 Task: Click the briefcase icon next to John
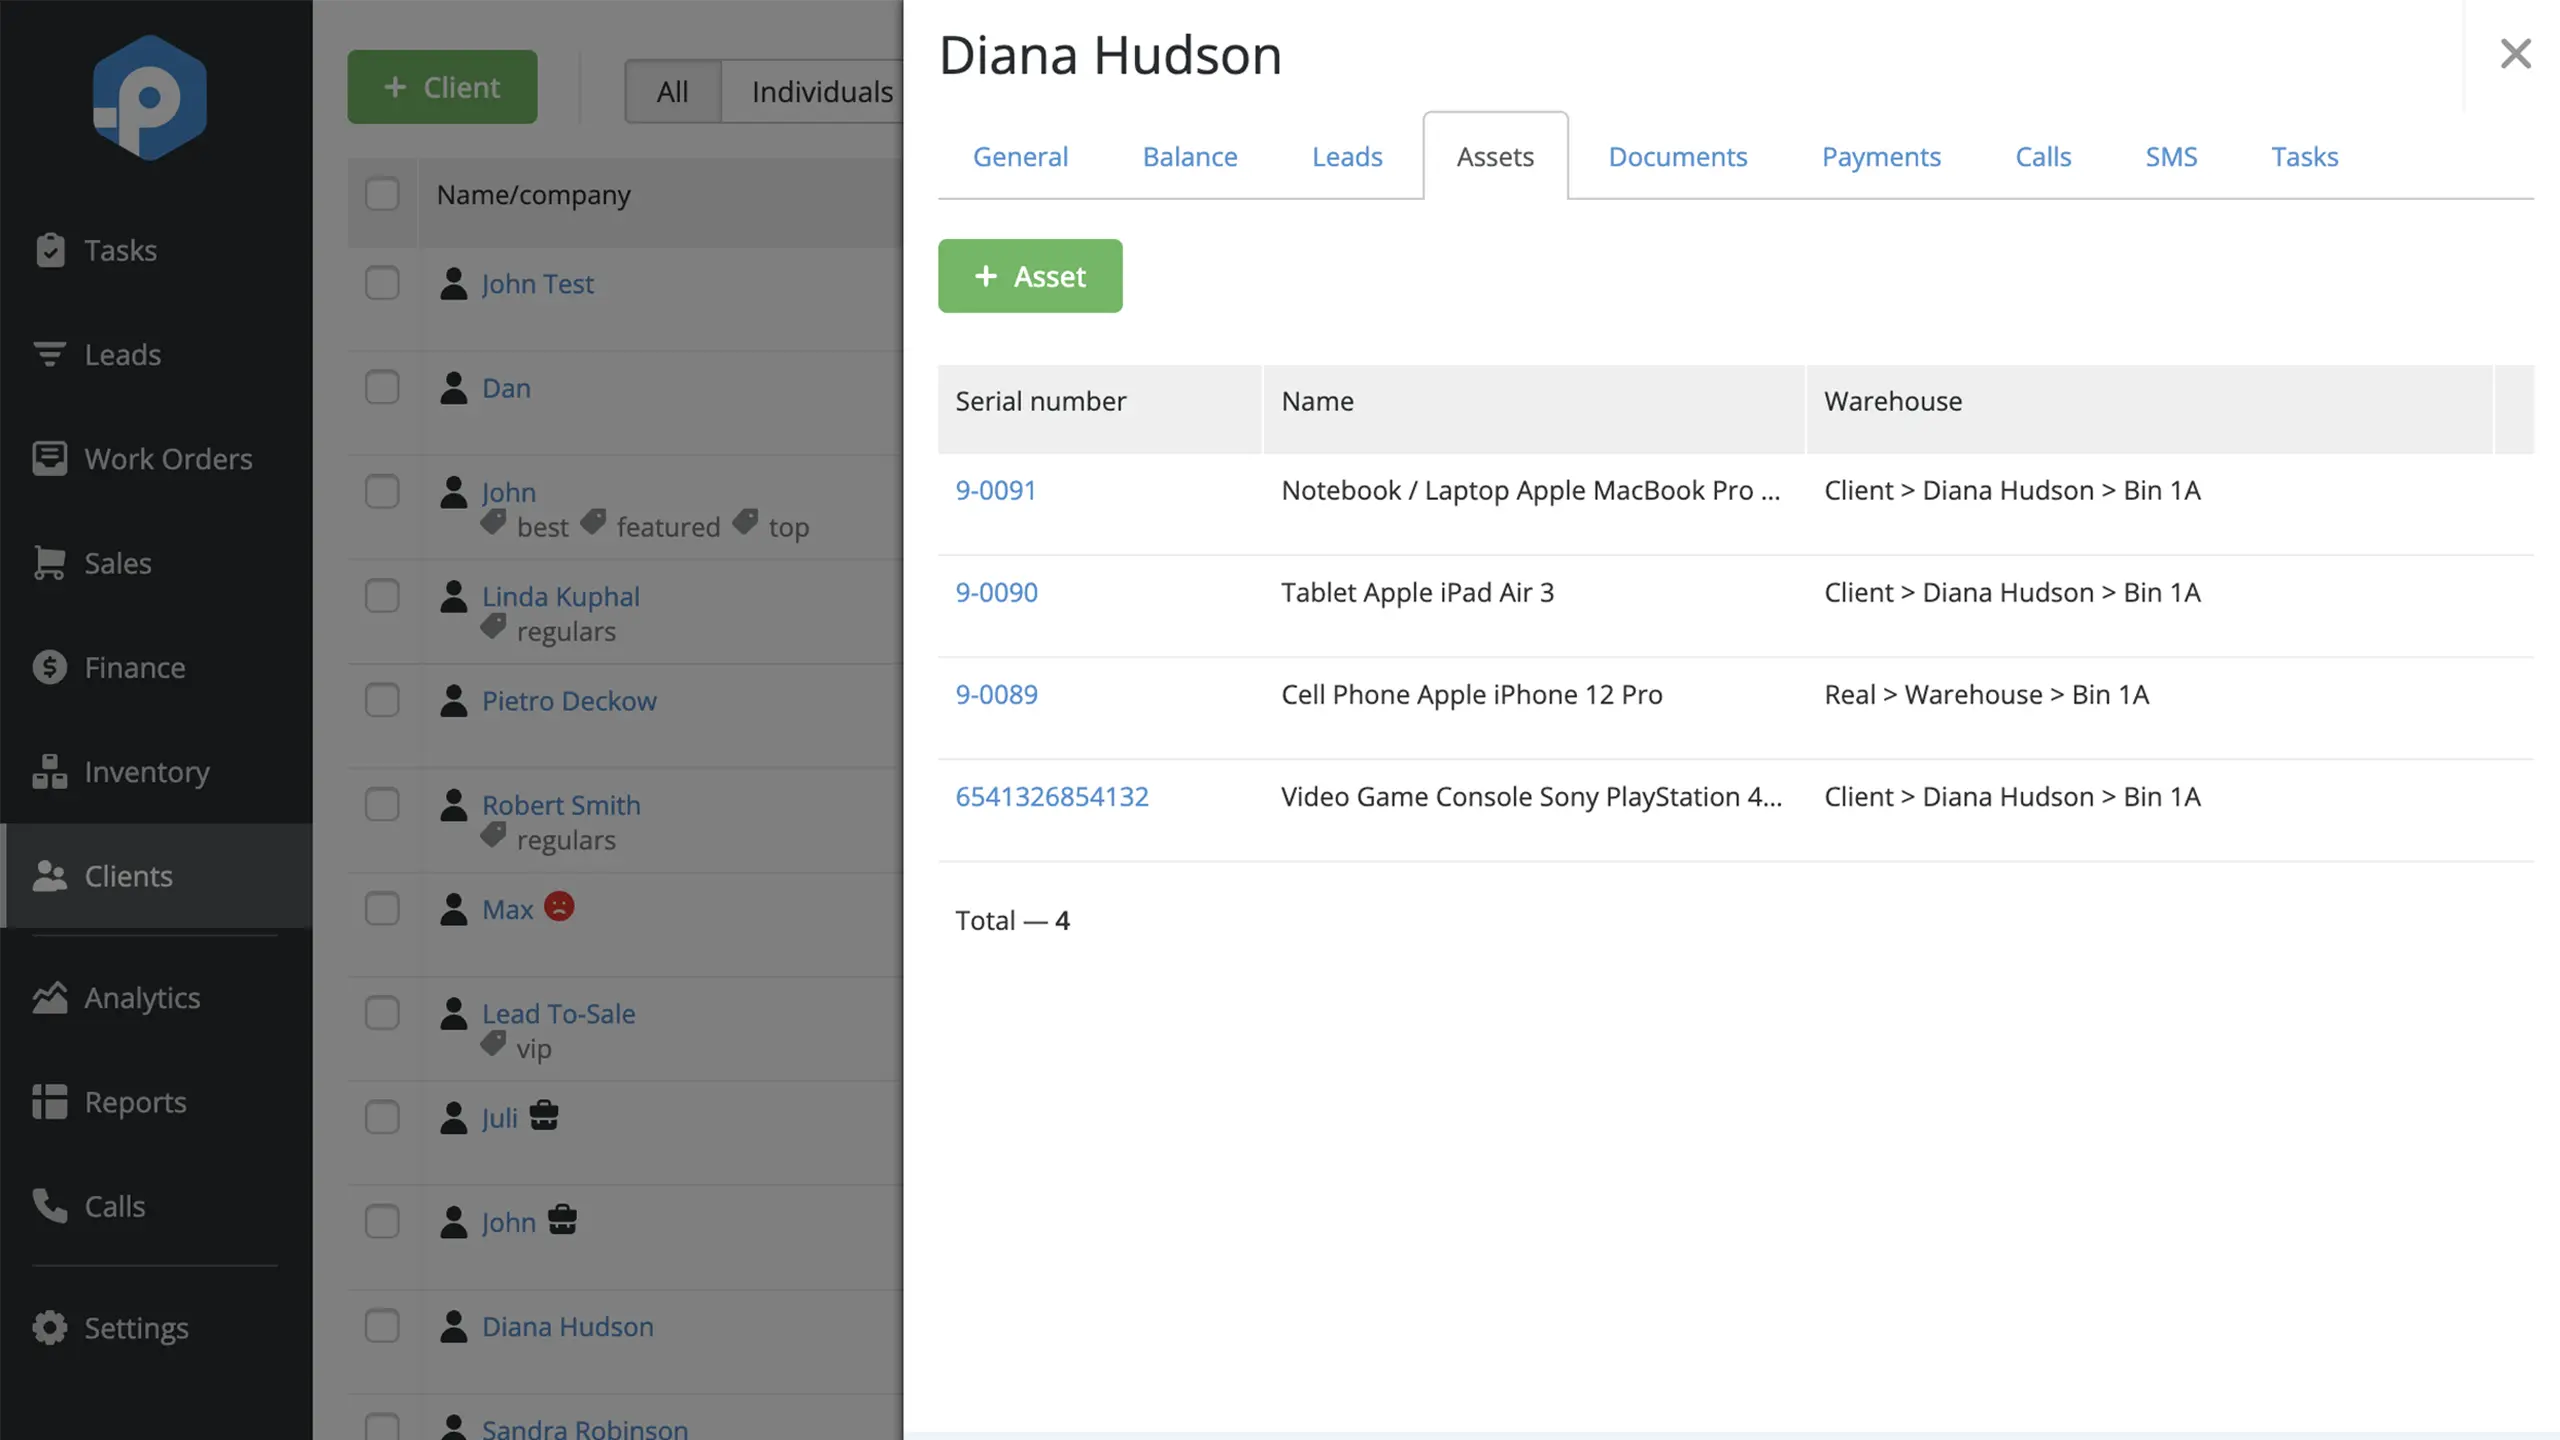(x=562, y=1219)
